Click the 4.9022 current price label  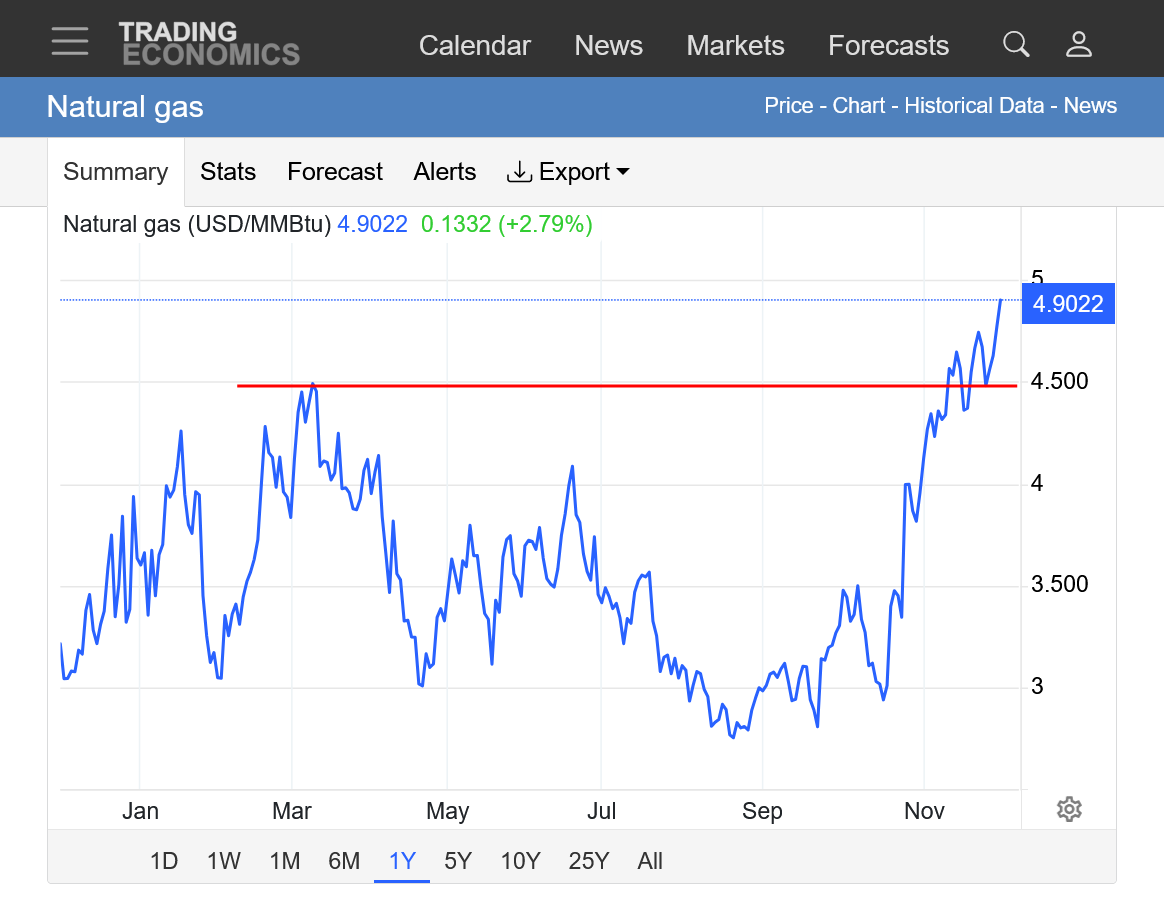(1067, 304)
